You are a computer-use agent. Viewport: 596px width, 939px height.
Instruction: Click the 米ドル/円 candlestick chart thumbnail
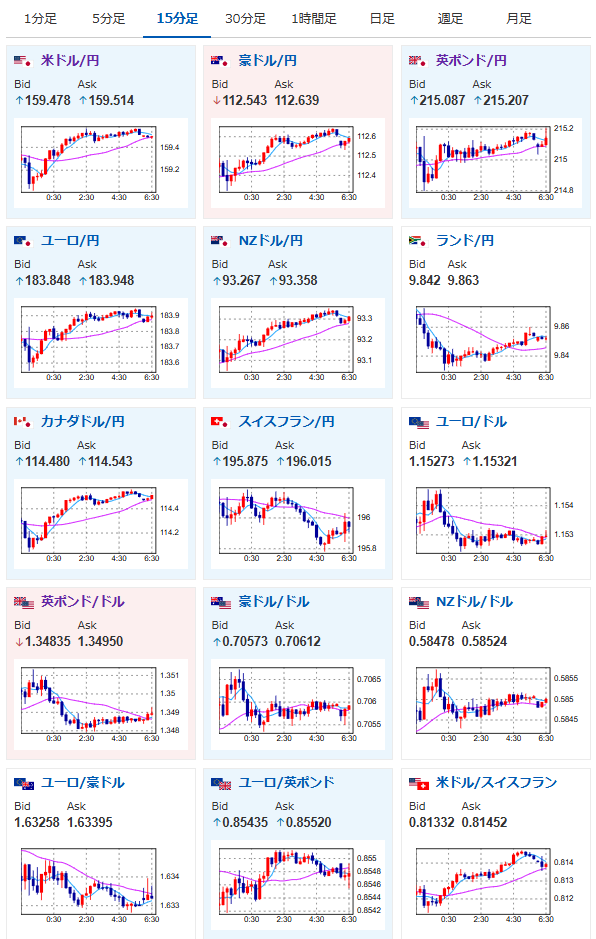pyautogui.click(x=101, y=163)
